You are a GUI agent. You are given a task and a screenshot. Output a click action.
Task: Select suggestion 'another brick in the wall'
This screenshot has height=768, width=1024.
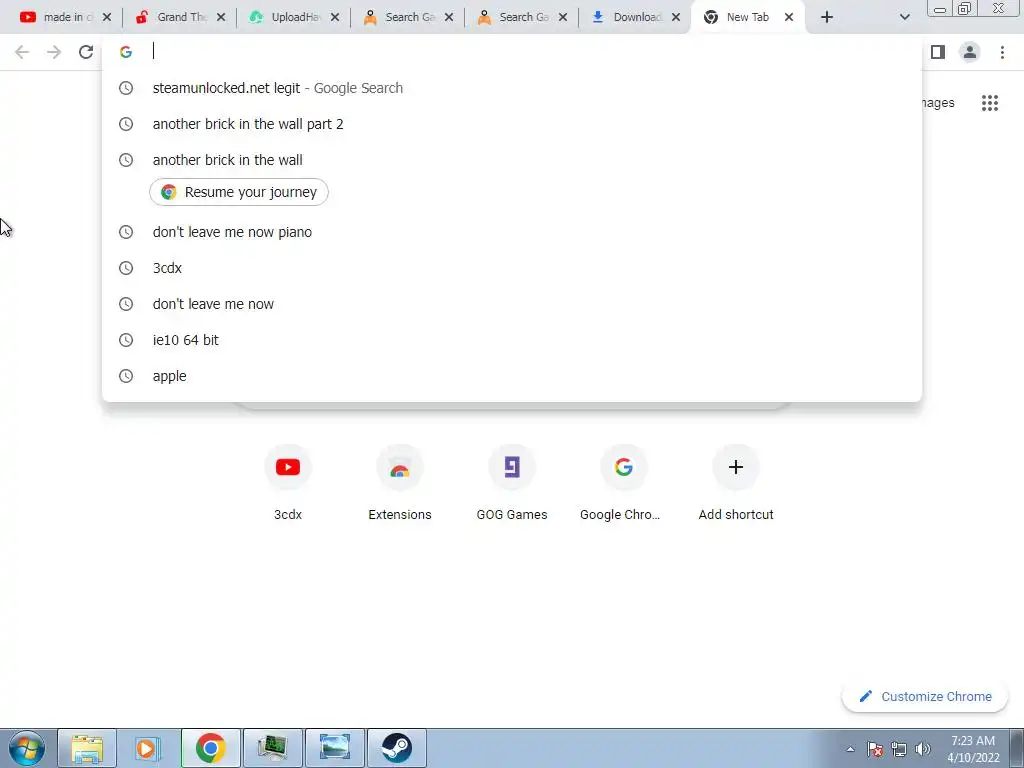pos(512,160)
